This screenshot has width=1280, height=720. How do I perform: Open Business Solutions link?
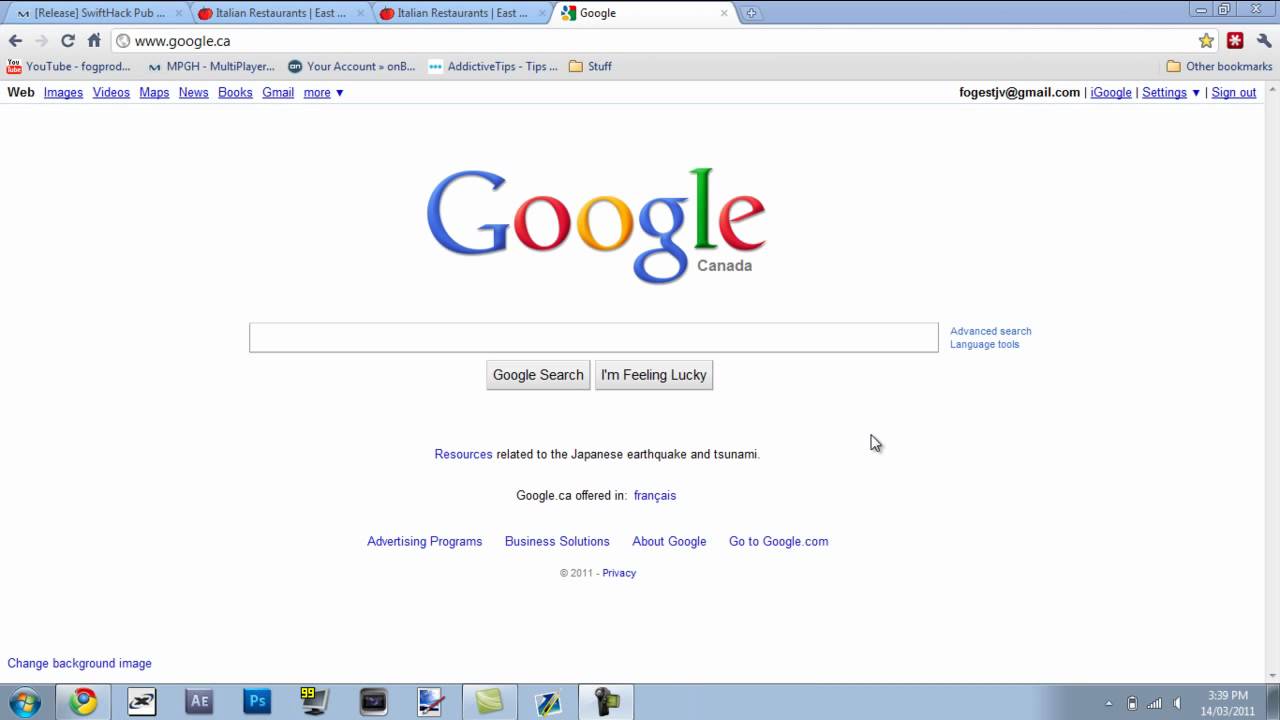(557, 541)
